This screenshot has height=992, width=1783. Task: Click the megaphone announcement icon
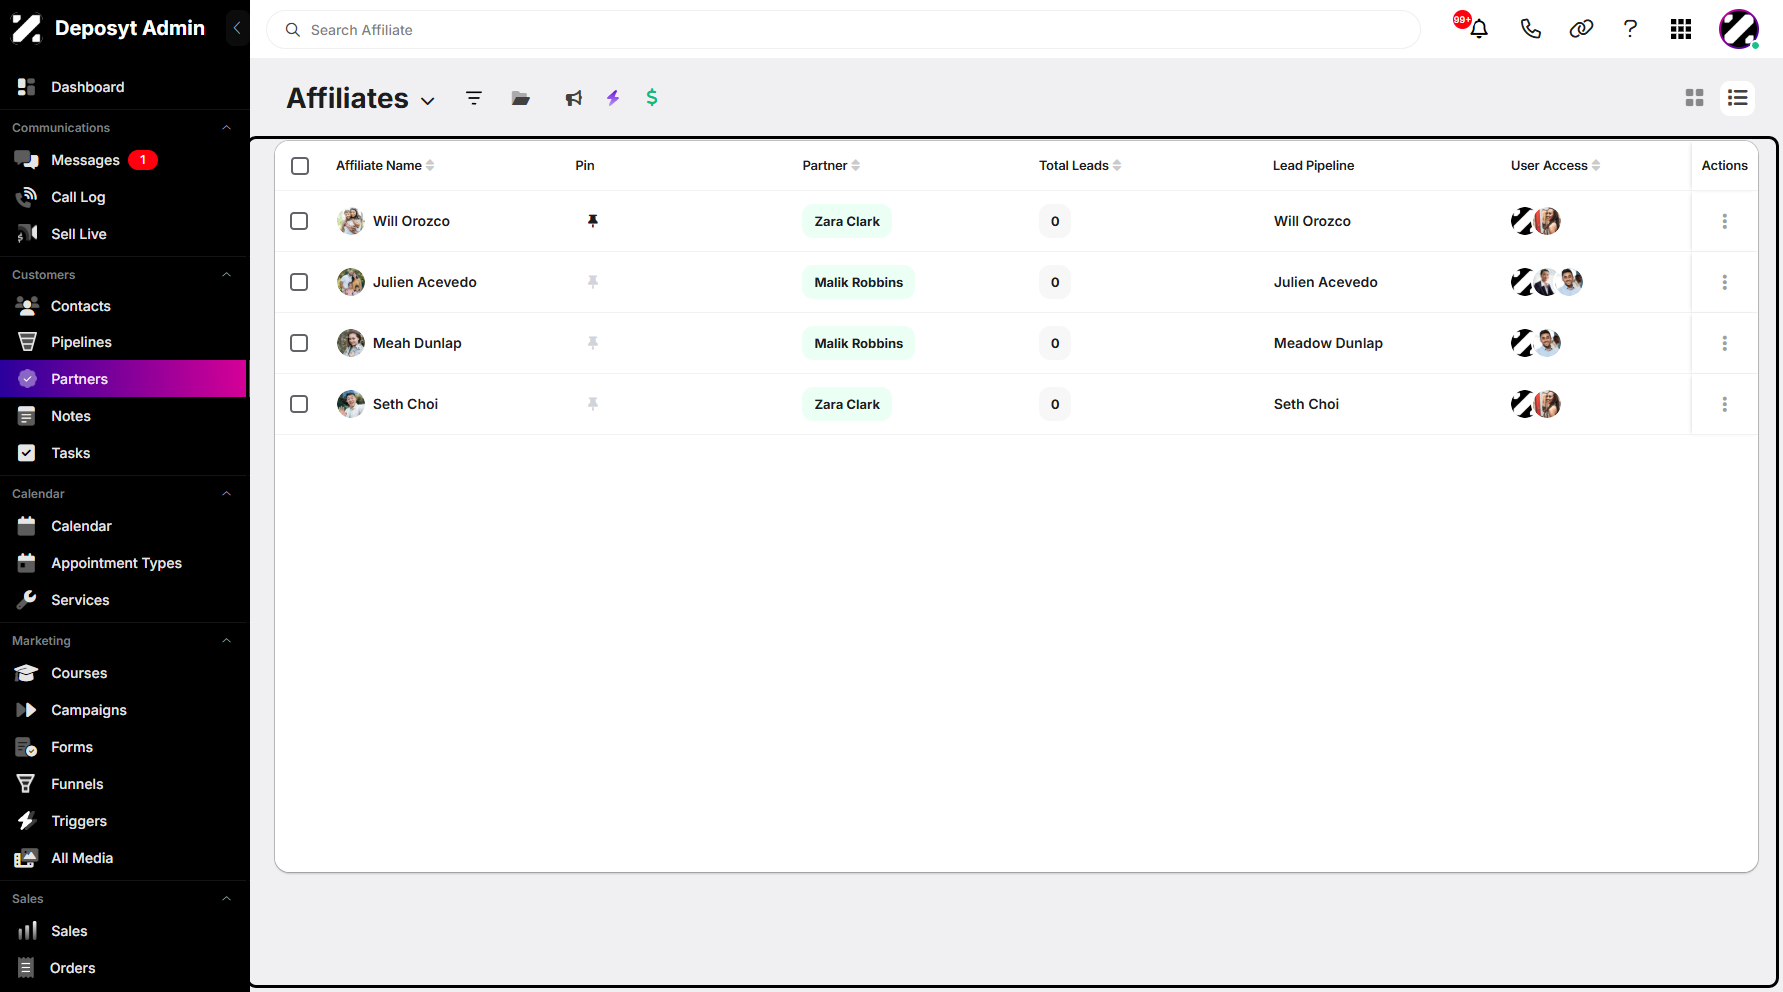(573, 98)
